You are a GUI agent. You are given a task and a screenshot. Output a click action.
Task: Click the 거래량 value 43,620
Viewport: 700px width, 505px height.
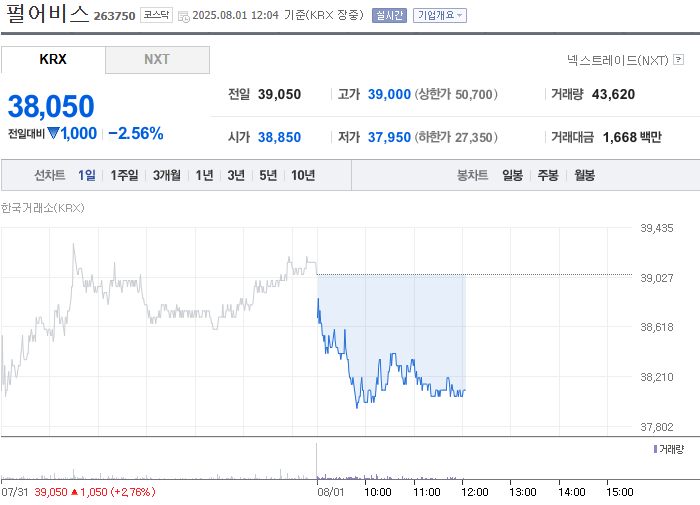pyautogui.click(x=613, y=94)
